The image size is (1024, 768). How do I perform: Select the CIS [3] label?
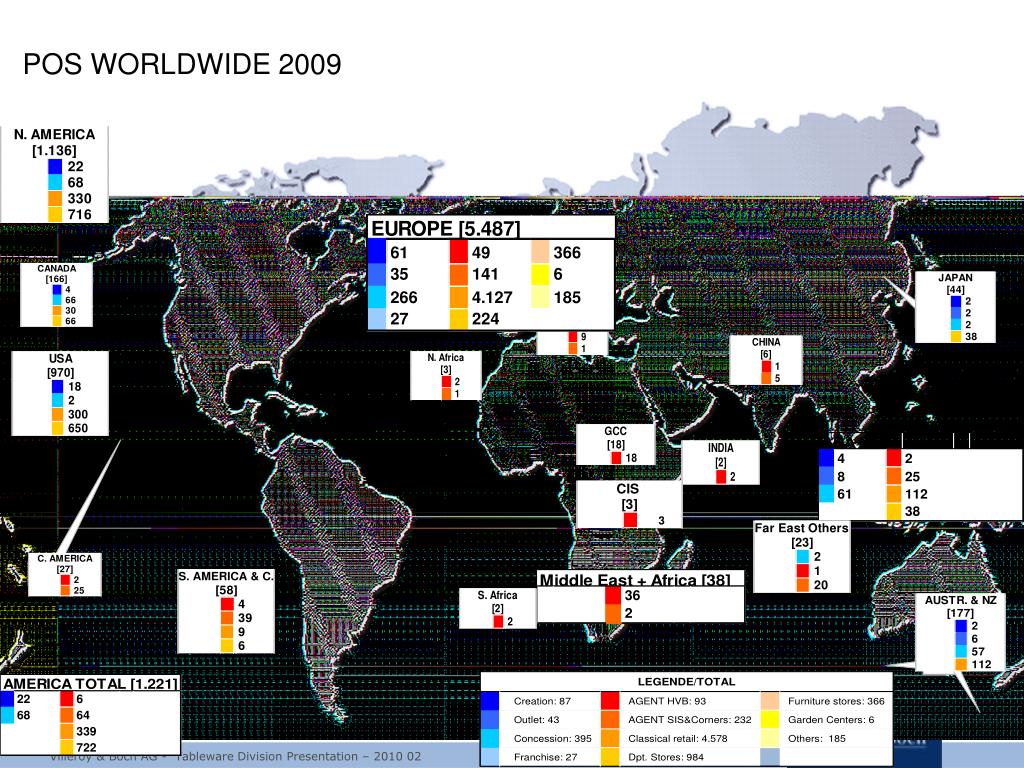click(x=628, y=496)
